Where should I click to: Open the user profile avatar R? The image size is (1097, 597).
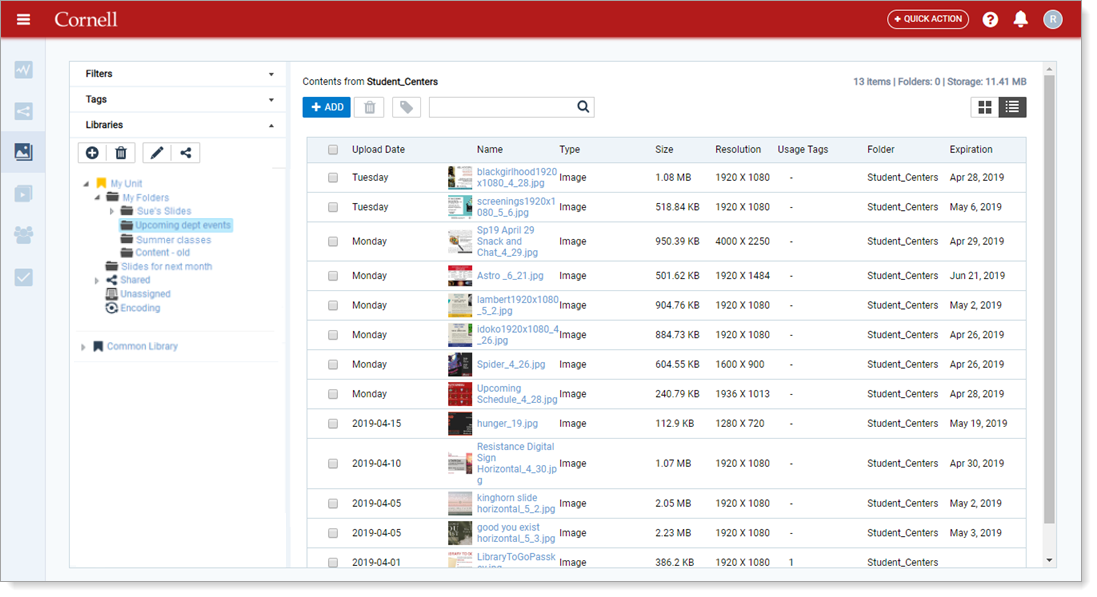coord(1052,20)
